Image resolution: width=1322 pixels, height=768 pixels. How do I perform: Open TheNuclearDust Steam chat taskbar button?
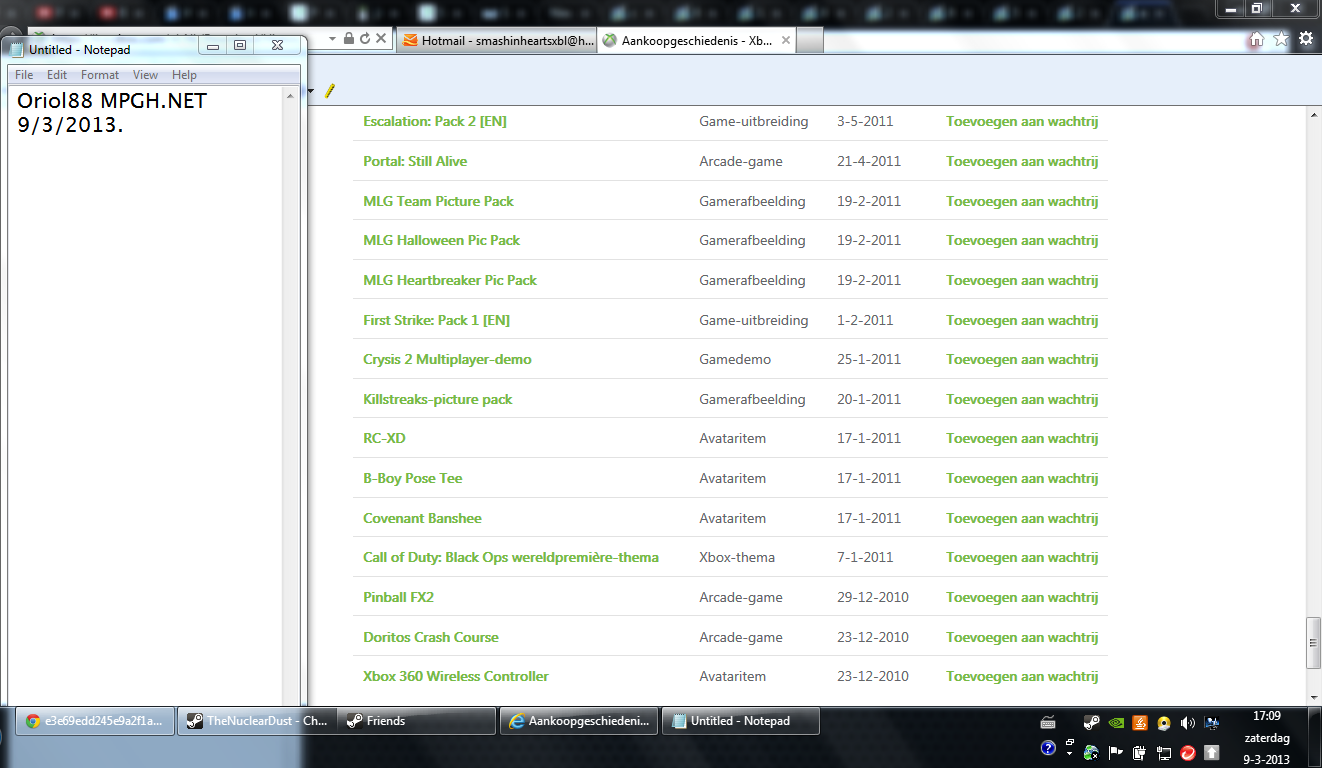257,721
